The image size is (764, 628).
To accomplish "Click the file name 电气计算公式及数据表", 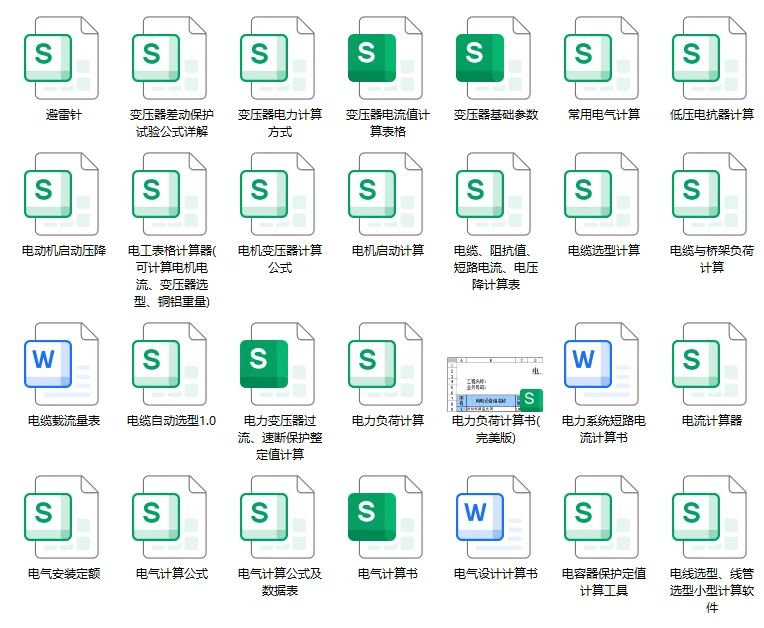I will [280, 582].
